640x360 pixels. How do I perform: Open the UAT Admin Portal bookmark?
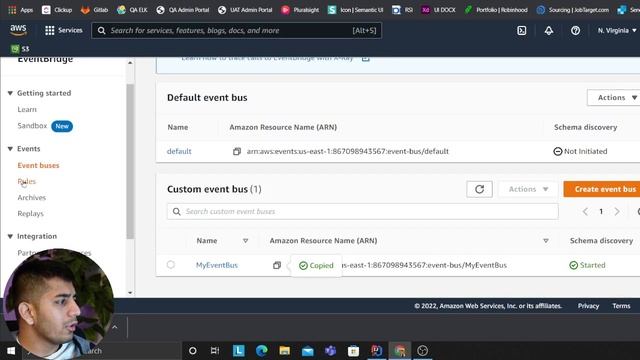pos(244,10)
